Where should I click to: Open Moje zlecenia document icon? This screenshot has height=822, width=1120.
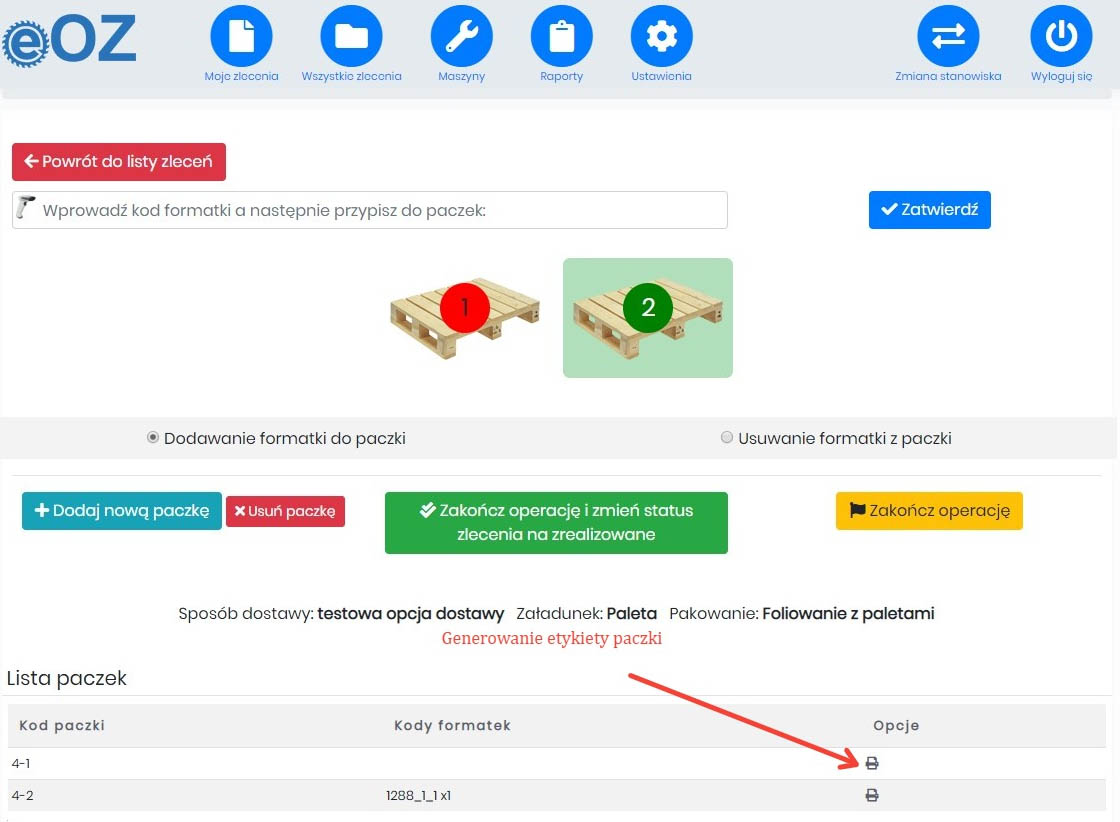coord(241,36)
